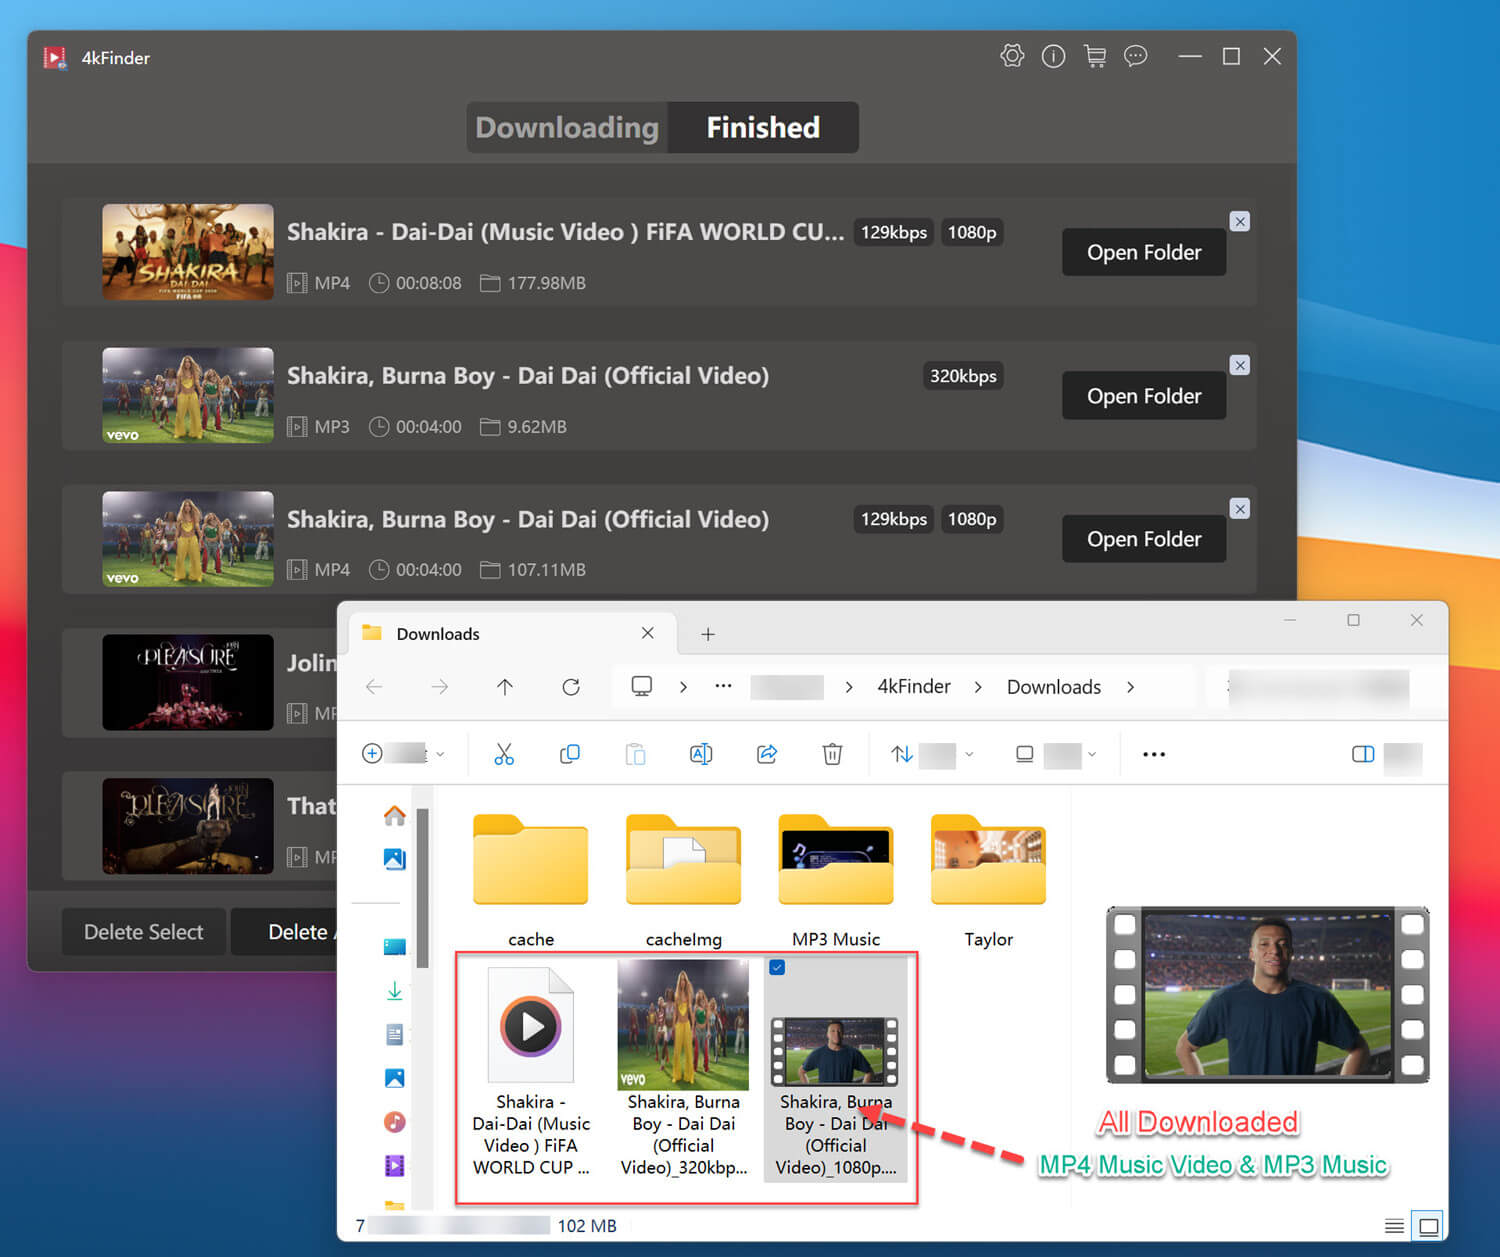Close the Downloads tab in Explorer
Screen dimensions: 1500x1257
click(x=648, y=633)
